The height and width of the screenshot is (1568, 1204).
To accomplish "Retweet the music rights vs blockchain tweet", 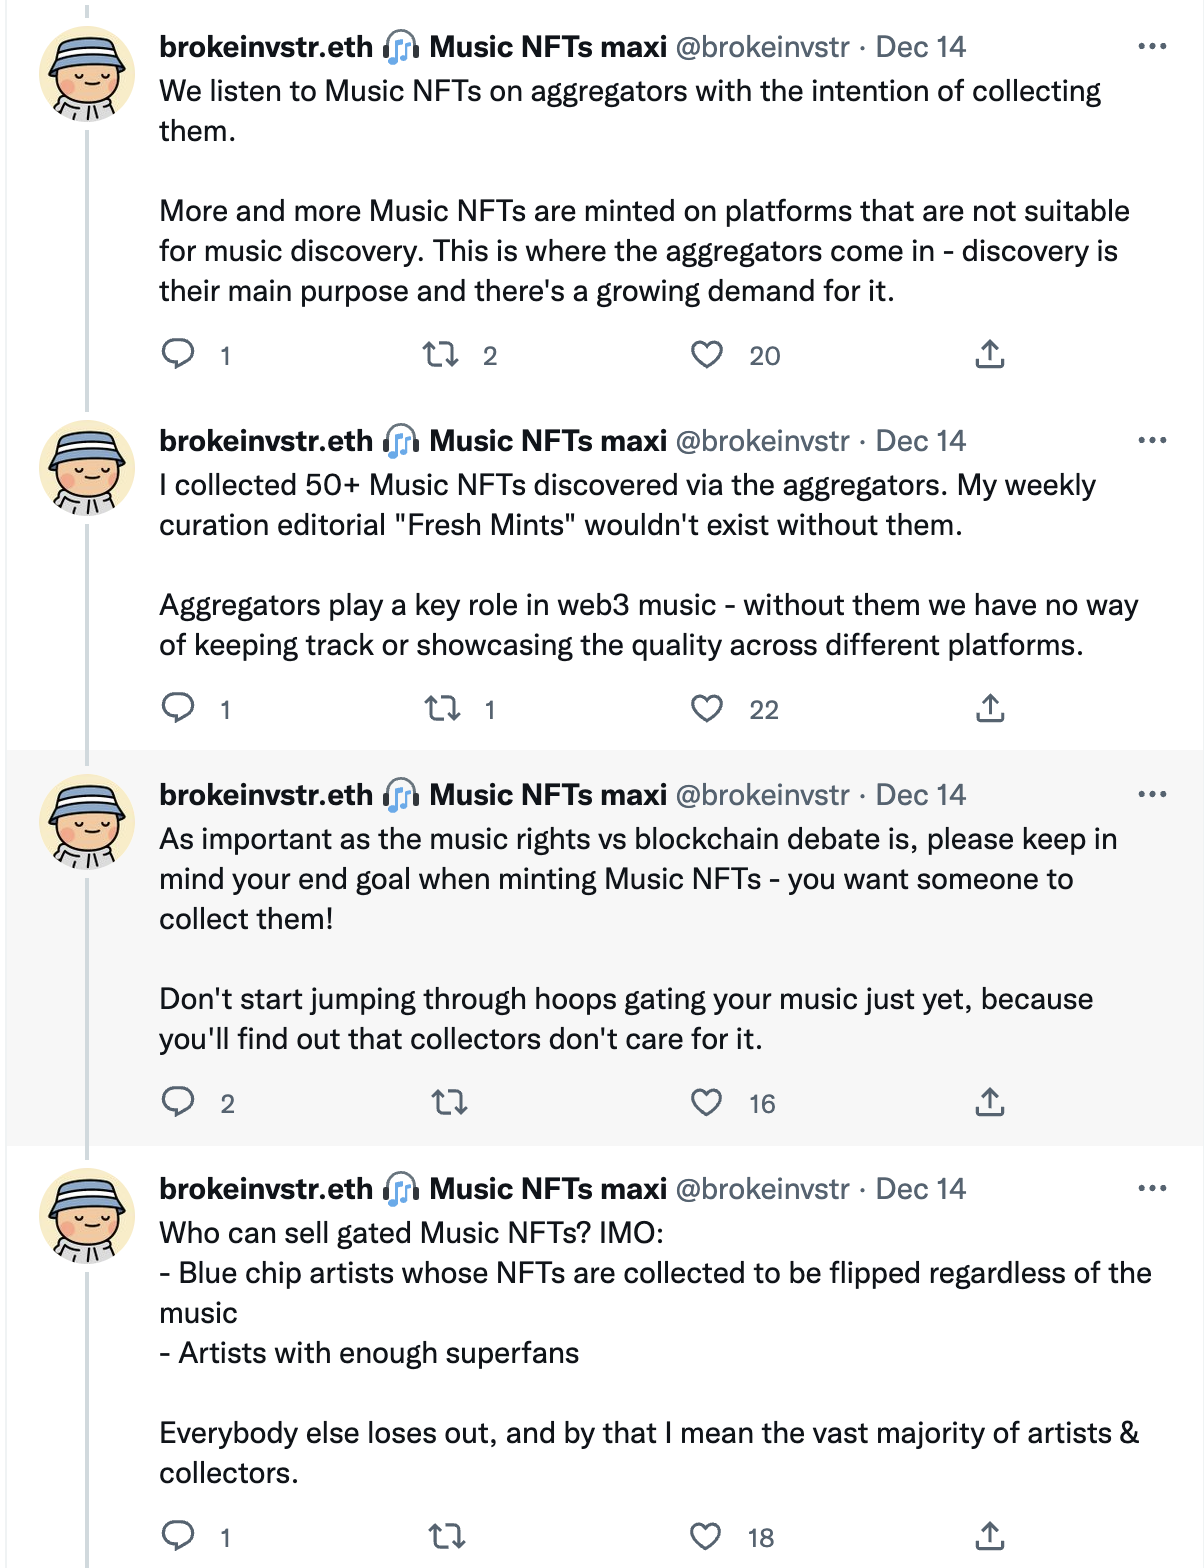I will pyautogui.click(x=449, y=1102).
